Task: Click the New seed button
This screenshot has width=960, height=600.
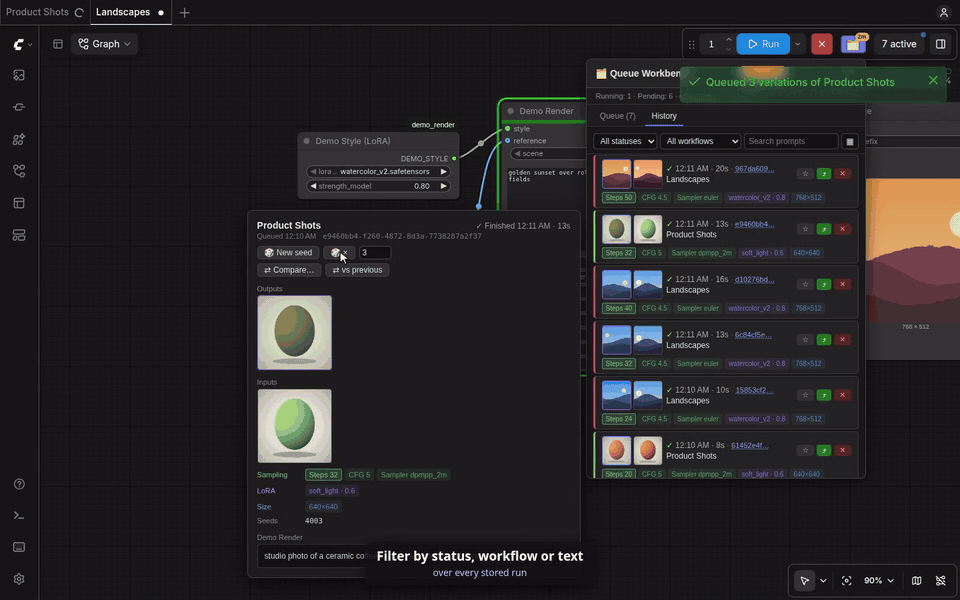Action: [x=288, y=253]
